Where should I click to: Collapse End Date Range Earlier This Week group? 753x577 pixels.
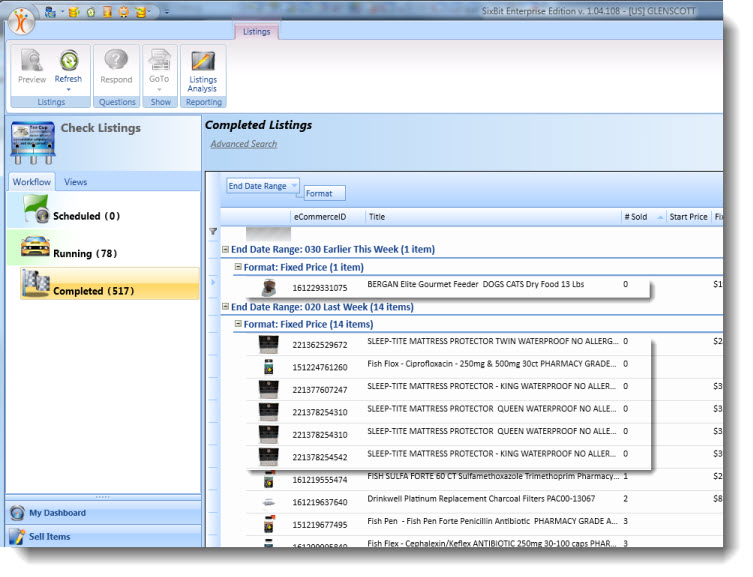(226, 250)
